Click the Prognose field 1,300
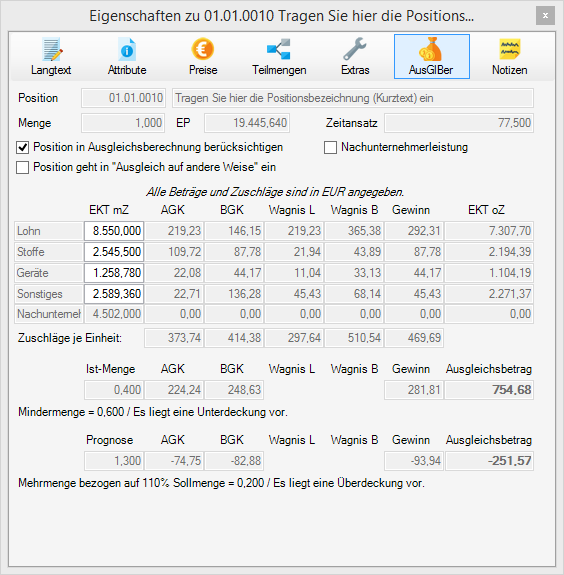 coord(114,461)
